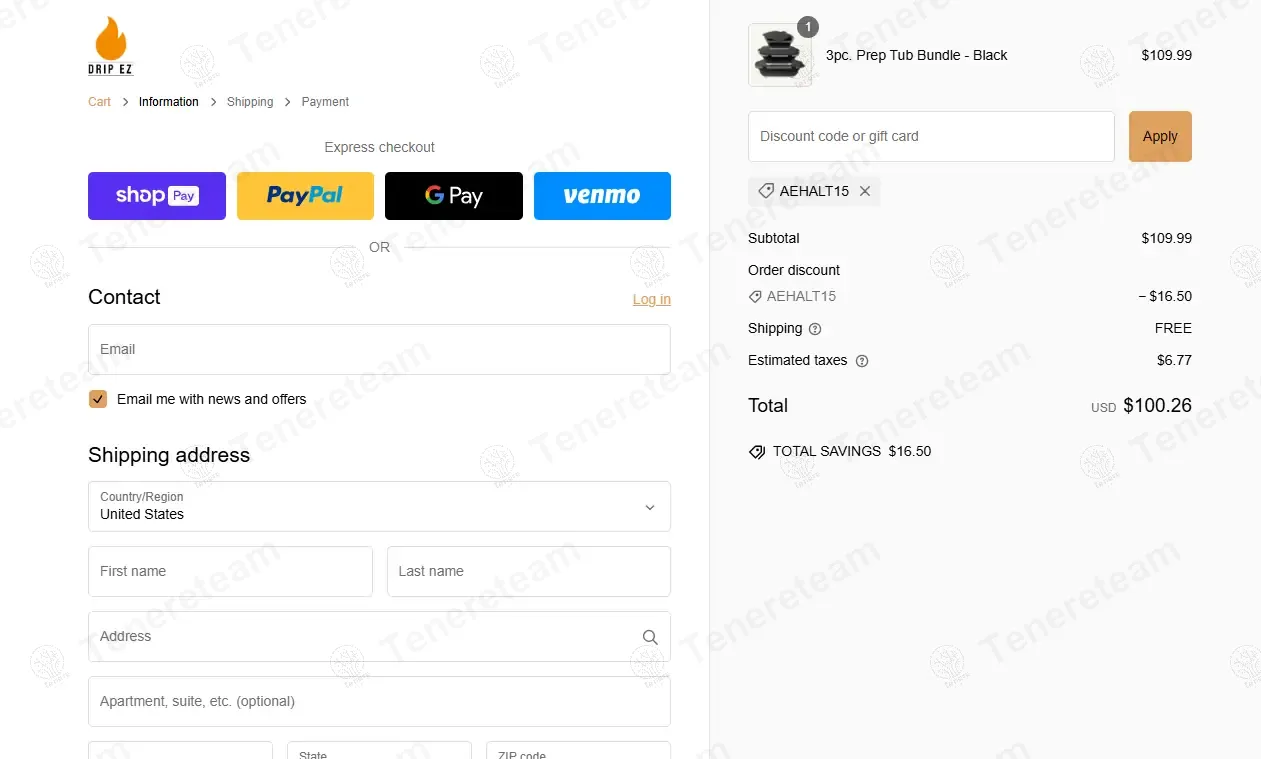Viewport: 1261px width, 759px height.
Task: Remove the AEHALT15 discount code tag
Action: pyautogui.click(x=865, y=191)
